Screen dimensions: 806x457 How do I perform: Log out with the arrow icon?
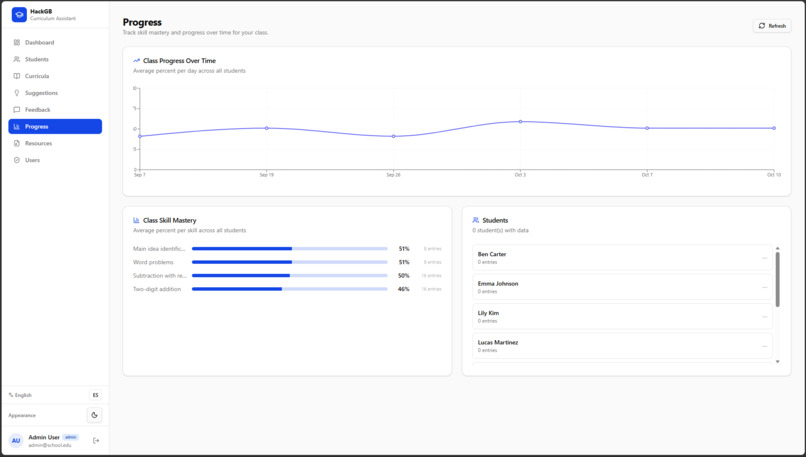tap(96, 441)
